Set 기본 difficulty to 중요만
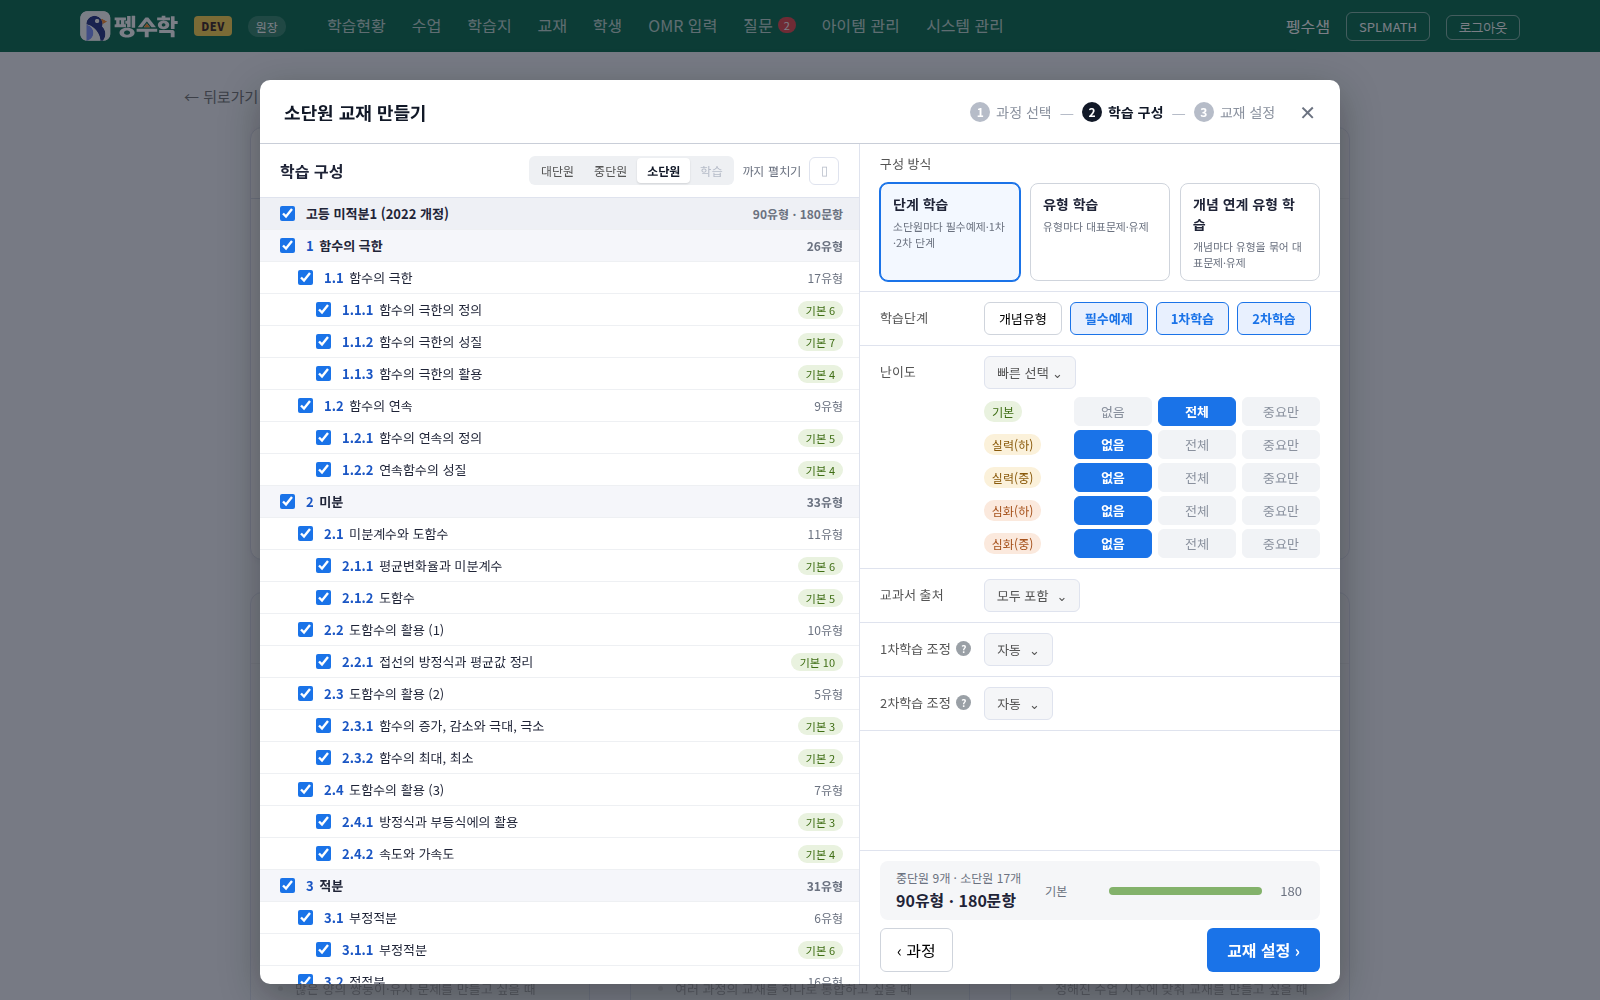Screen dimensions: 1600x1000 (1281, 412)
